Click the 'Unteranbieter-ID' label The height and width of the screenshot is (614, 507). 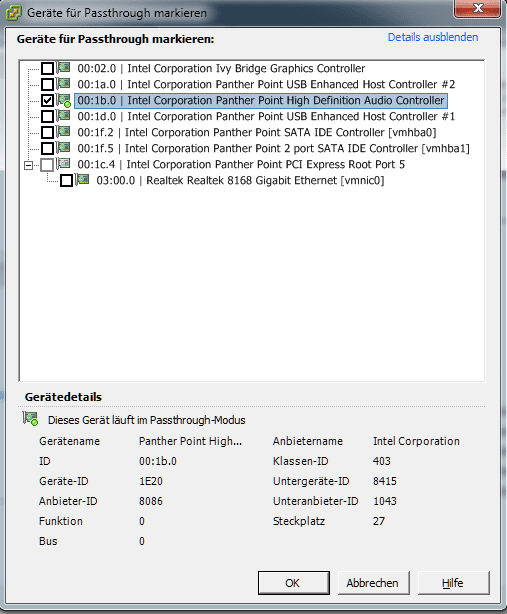pyautogui.click(x=315, y=501)
